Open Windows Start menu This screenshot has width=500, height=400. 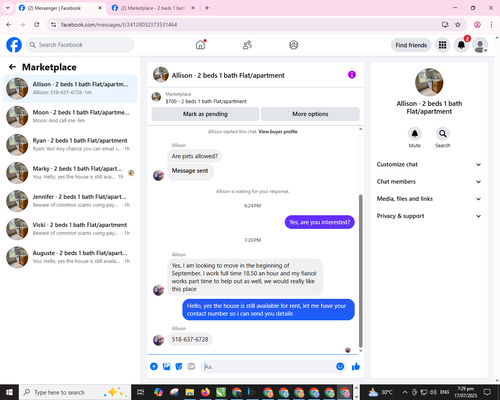tap(9, 392)
